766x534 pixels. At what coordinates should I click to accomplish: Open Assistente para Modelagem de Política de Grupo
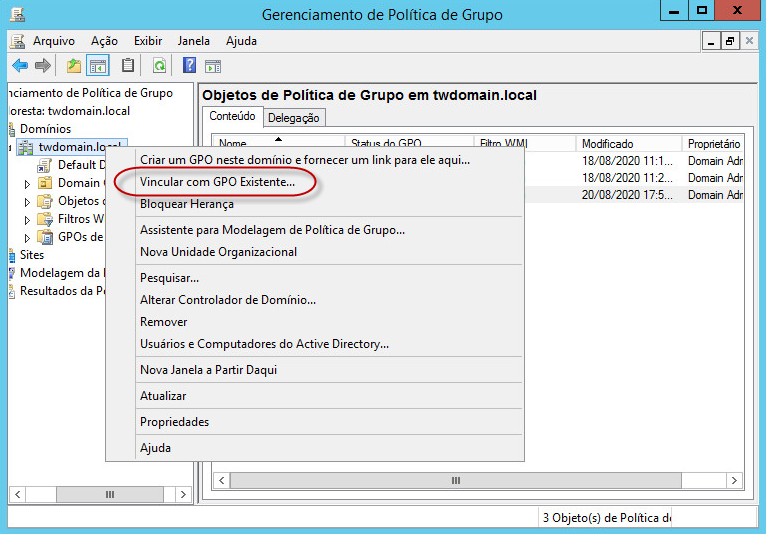[272, 230]
